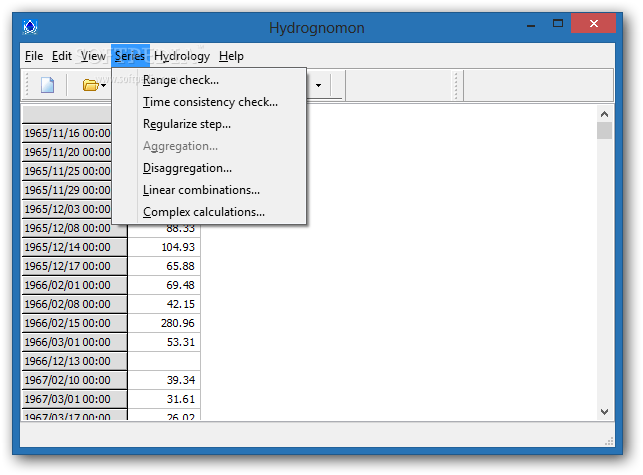Open the Help menu
Viewport: 643px width, 475px height.
coord(231,56)
